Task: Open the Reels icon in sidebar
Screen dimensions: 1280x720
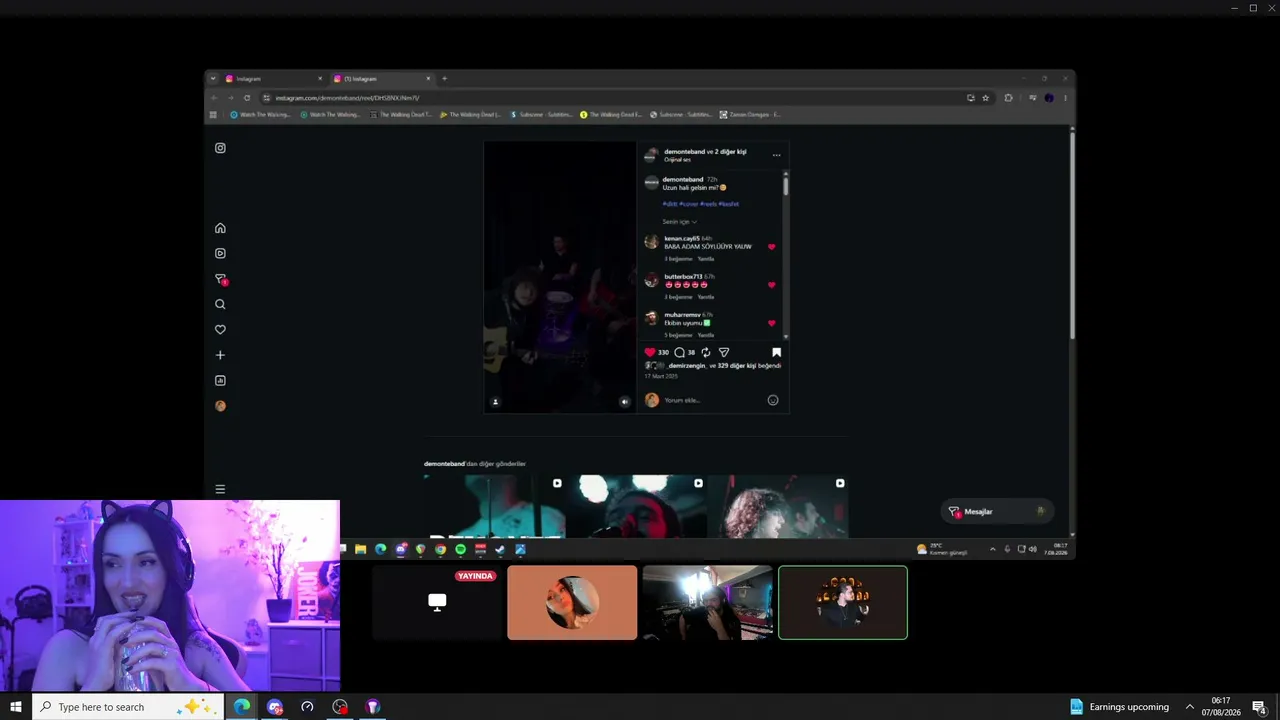Action: tap(220, 253)
